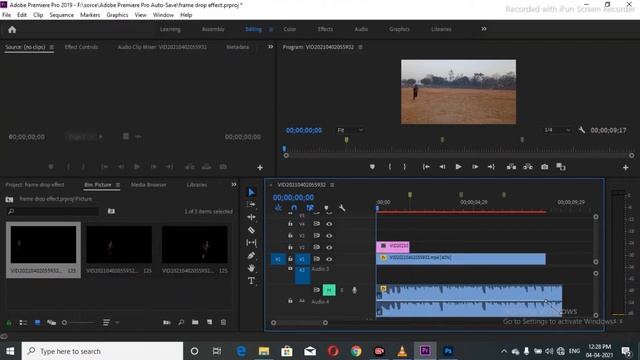Click Automate to Sequence icon
The image size is (640, 360).
pyautogui.click(x=167, y=322)
